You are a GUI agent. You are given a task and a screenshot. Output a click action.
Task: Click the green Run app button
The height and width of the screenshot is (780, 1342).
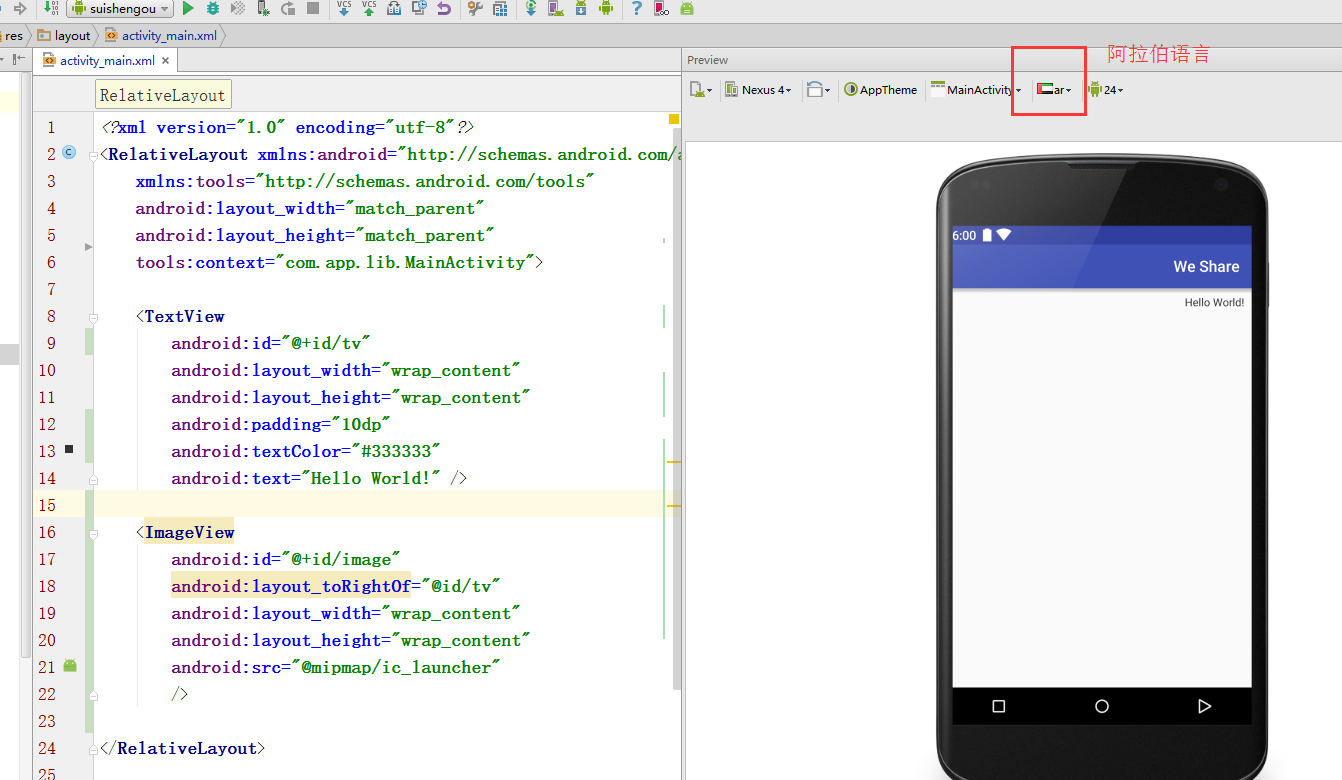point(188,9)
